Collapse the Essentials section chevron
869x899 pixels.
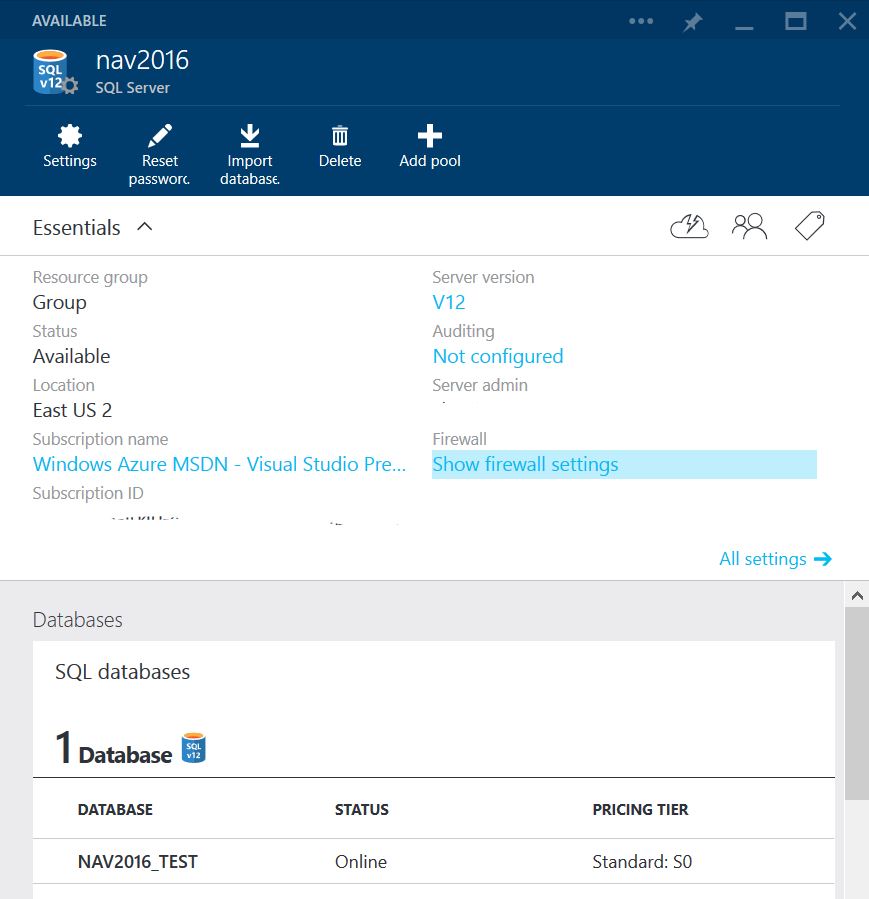145,227
